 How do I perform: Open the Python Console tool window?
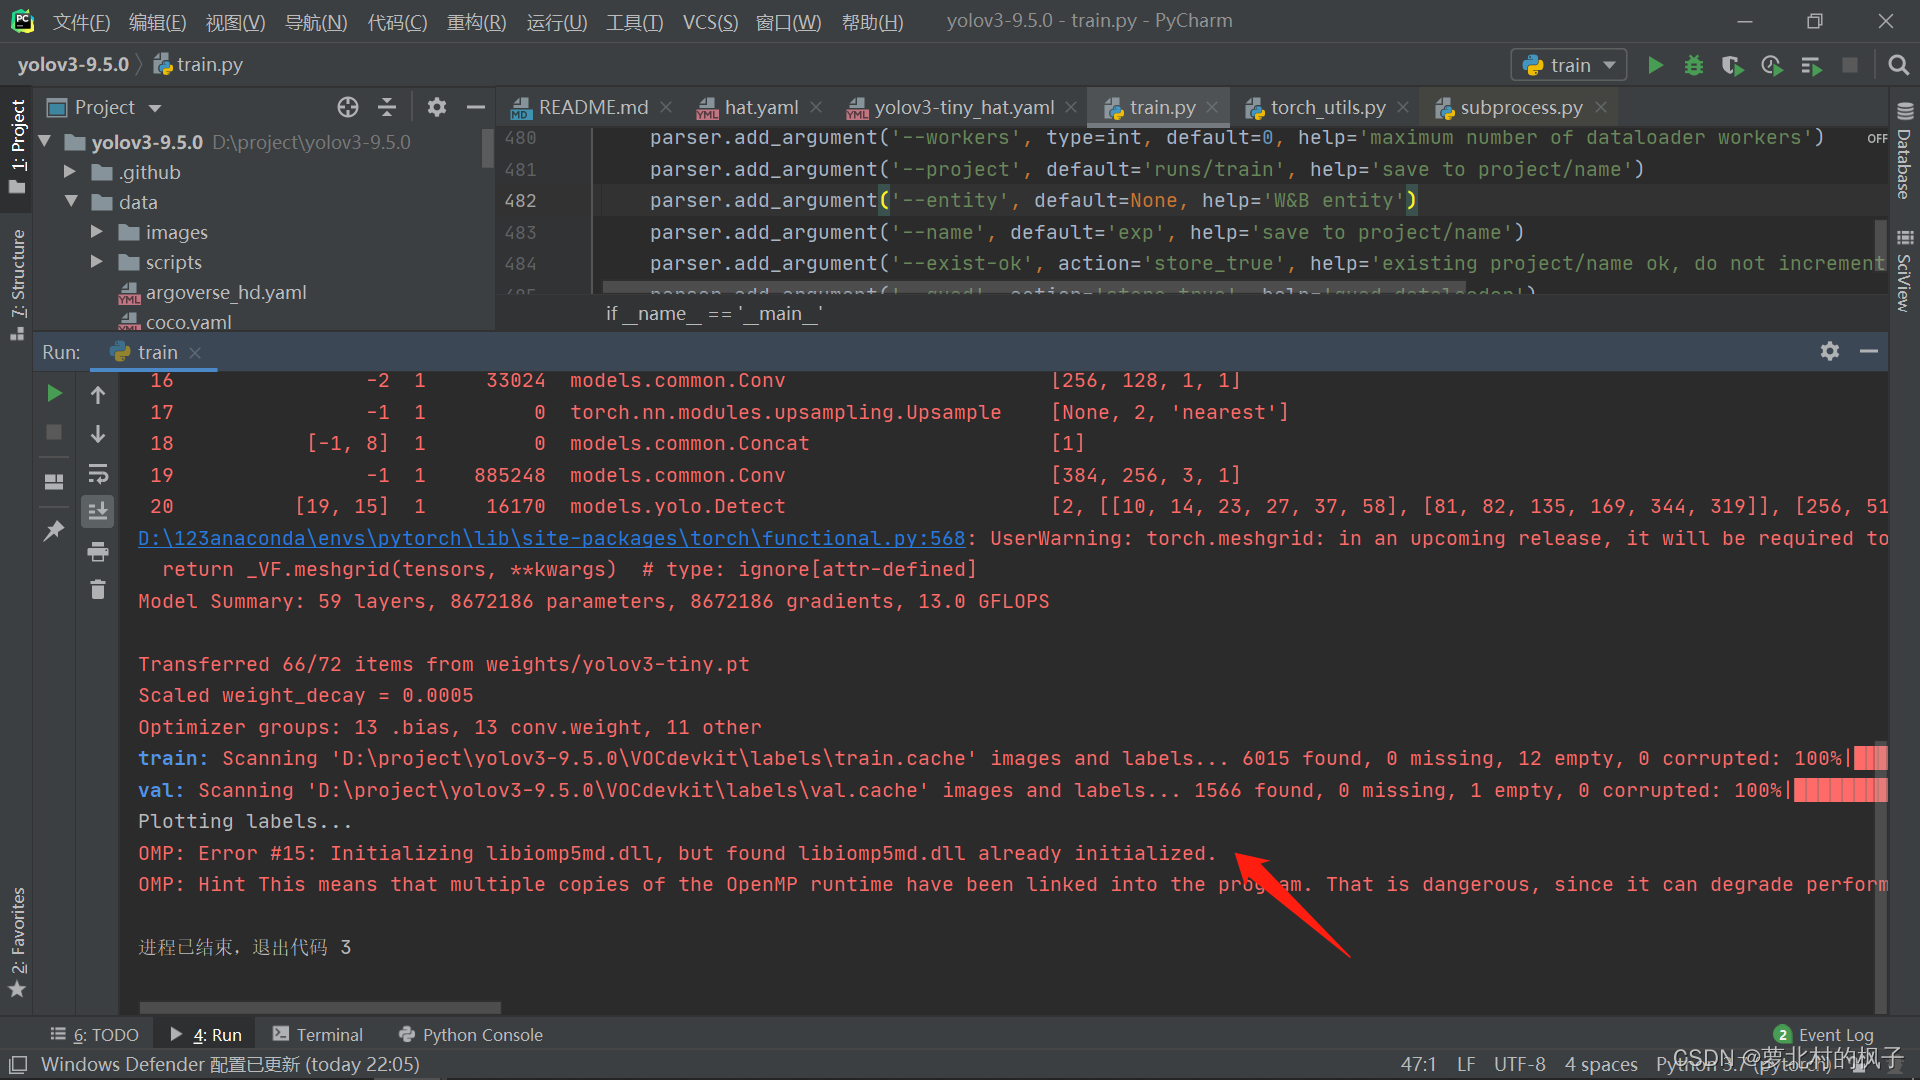point(471,1034)
